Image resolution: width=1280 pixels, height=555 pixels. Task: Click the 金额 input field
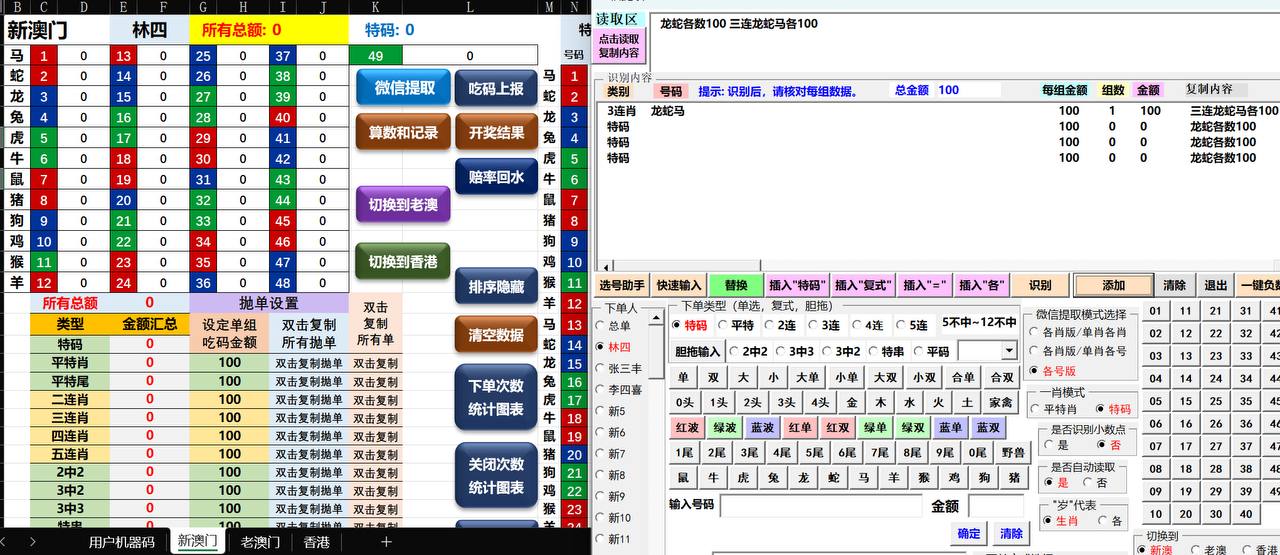click(x=996, y=506)
